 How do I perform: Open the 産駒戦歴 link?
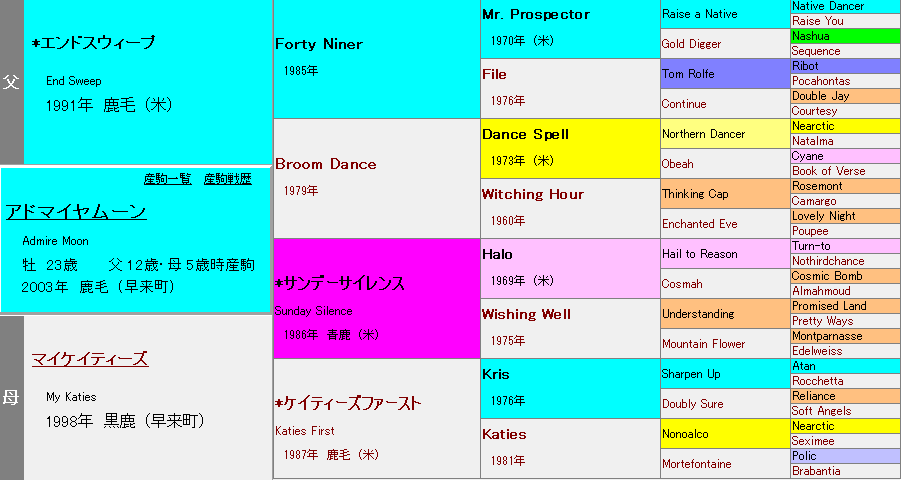click(227, 179)
